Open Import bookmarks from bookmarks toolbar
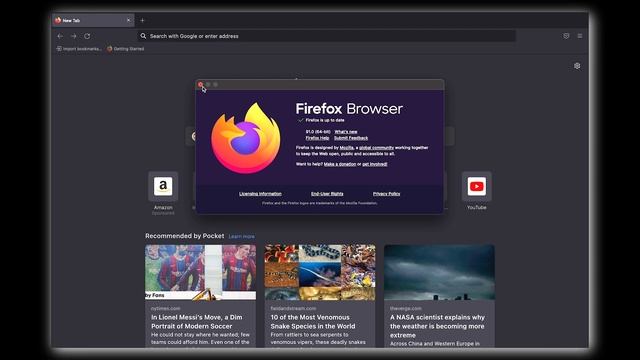640x360 pixels. (x=79, y=49)
